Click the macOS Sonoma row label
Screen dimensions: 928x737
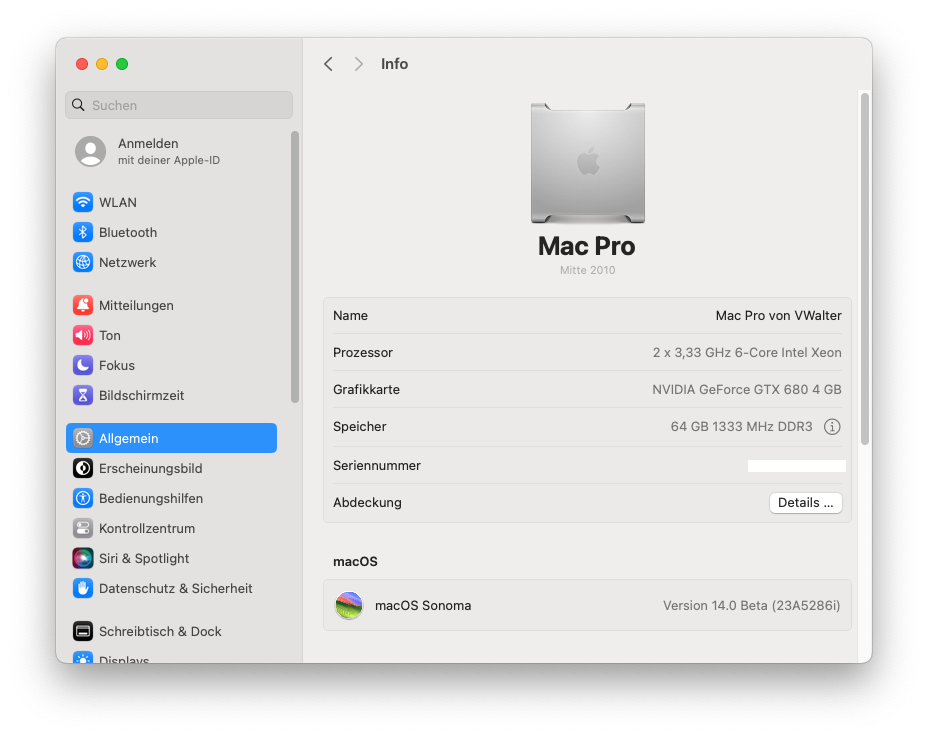click(423, 606)
